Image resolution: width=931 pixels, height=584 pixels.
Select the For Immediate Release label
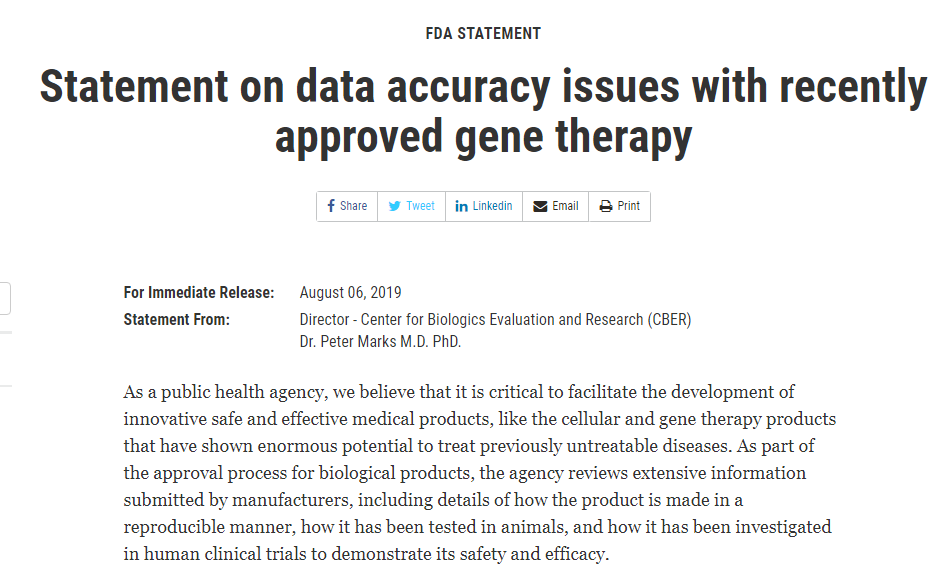[x=198, y=293]
